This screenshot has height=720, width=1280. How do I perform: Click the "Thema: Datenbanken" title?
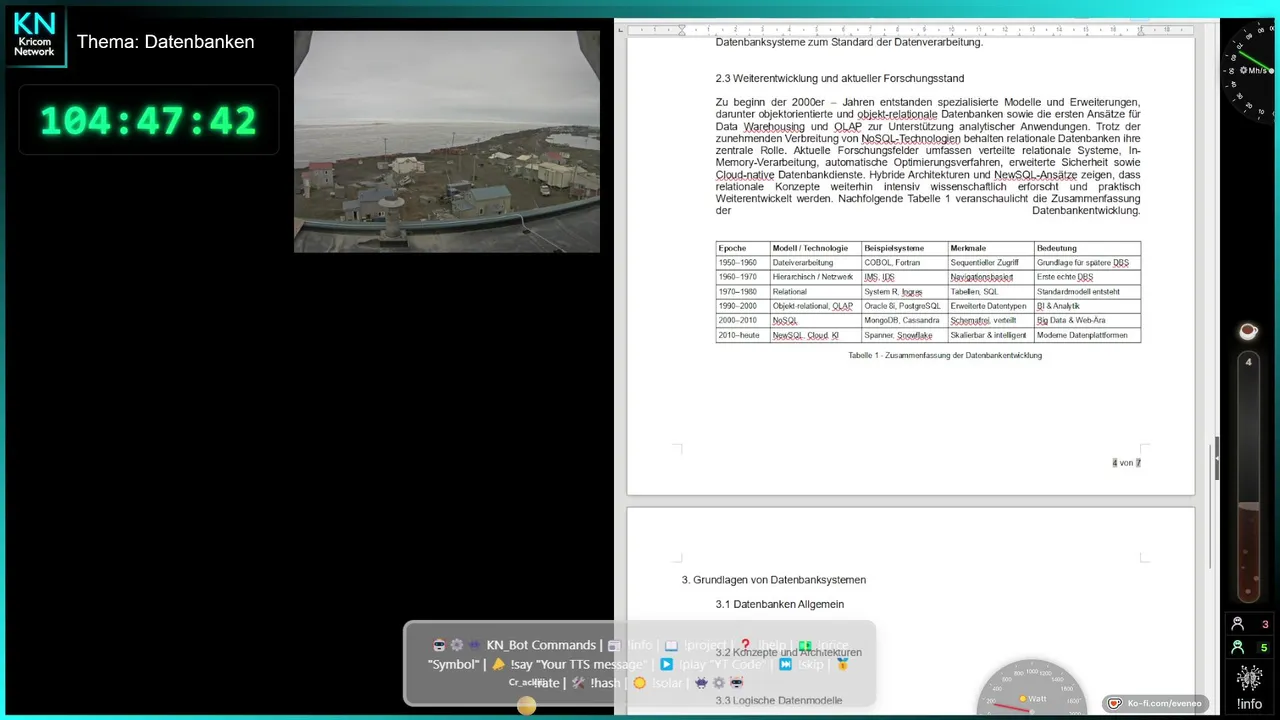point(166,42)
